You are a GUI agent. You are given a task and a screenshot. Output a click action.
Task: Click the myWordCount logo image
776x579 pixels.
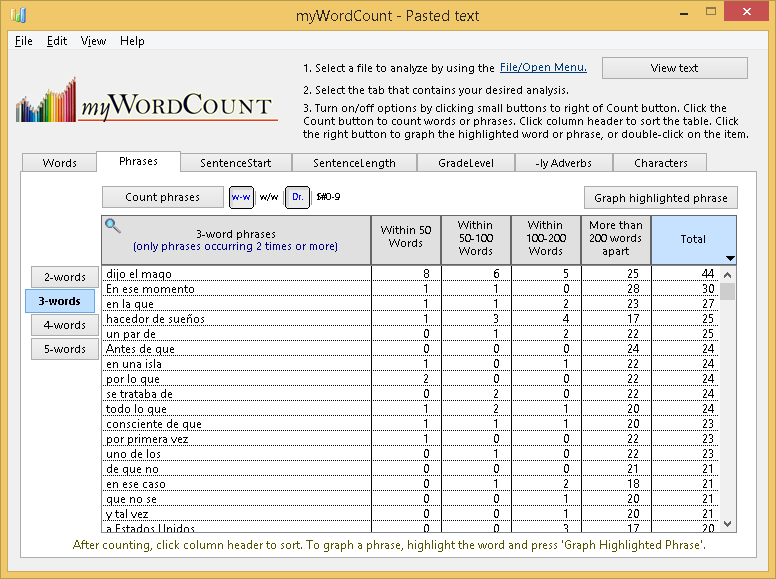145,99
